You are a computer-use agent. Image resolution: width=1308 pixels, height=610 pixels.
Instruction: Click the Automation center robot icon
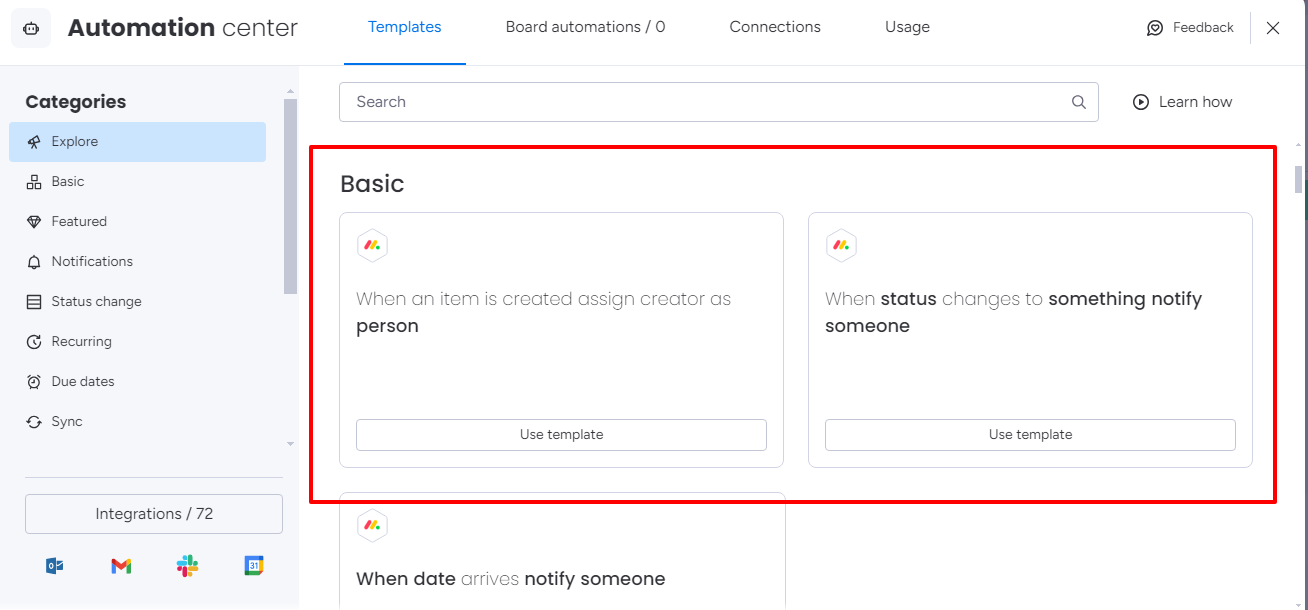tap(31, 28)
